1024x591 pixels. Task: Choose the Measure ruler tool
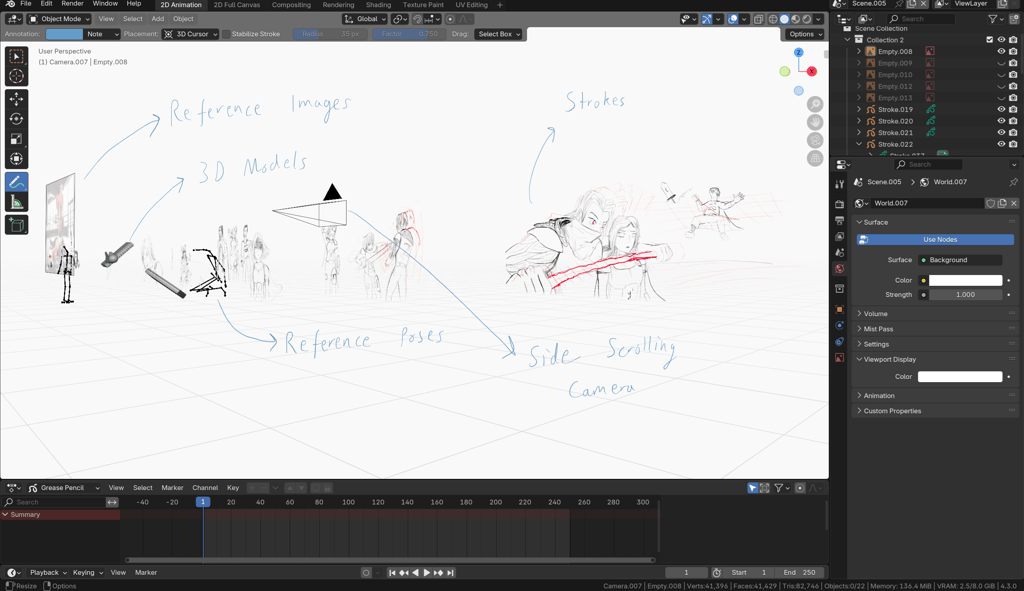(x=16, y=202)
